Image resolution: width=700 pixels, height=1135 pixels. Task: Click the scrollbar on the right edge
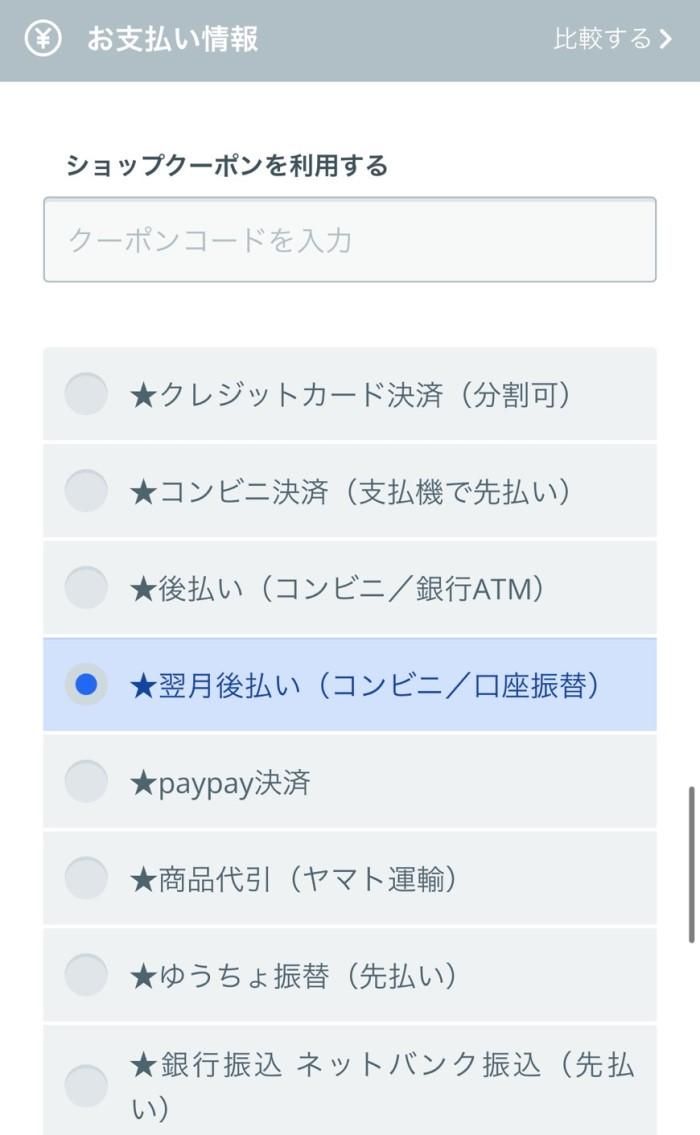693,860
